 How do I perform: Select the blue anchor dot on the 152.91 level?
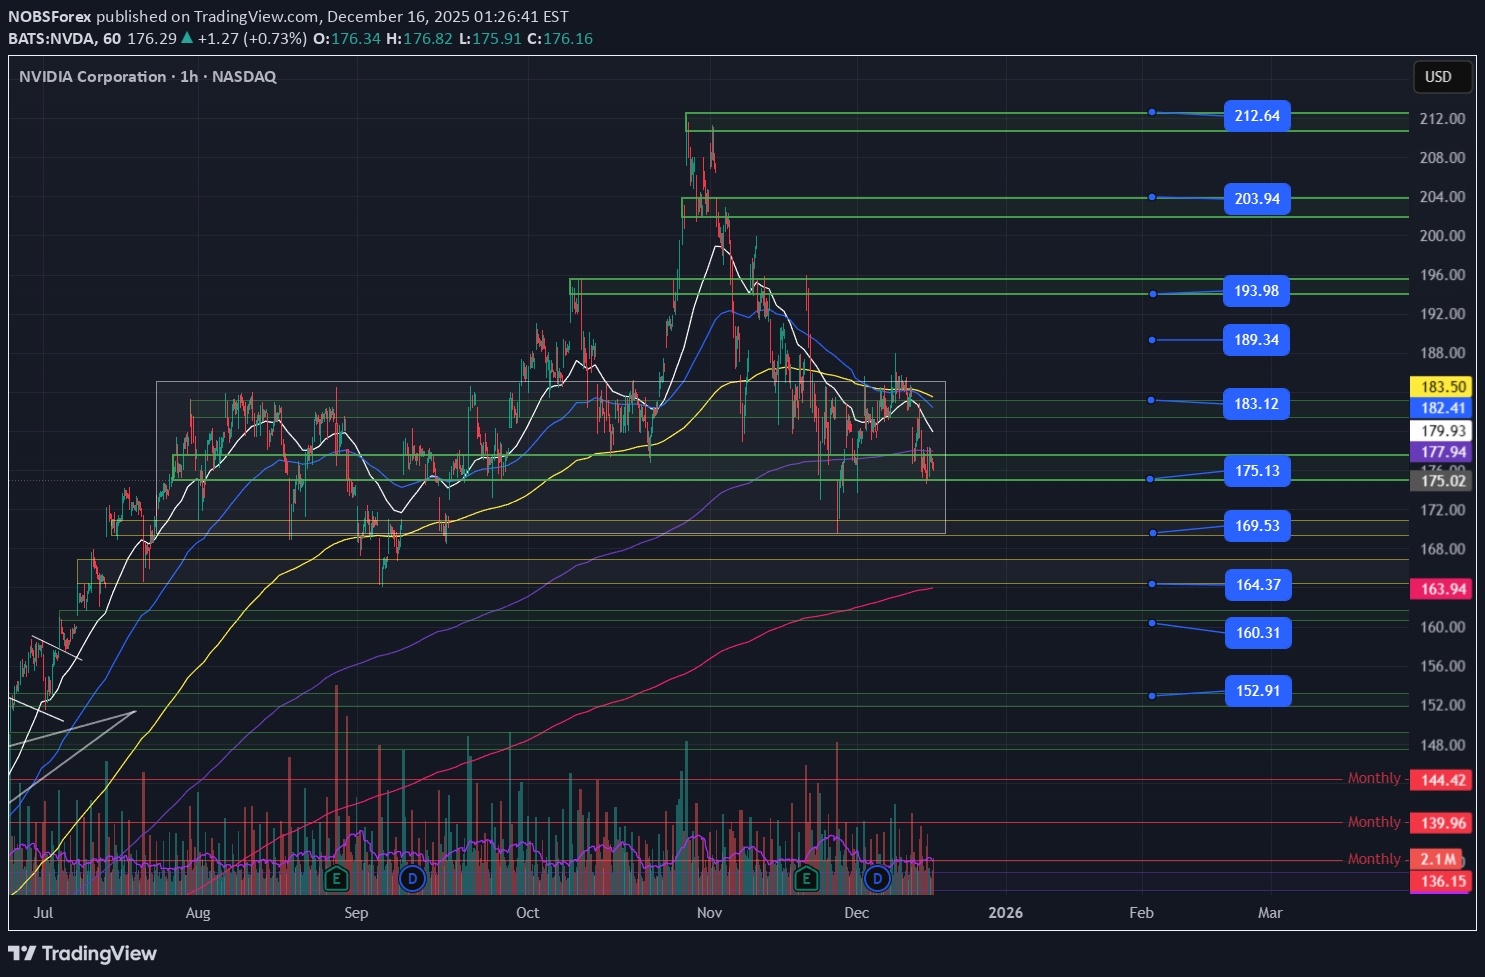1153,694
